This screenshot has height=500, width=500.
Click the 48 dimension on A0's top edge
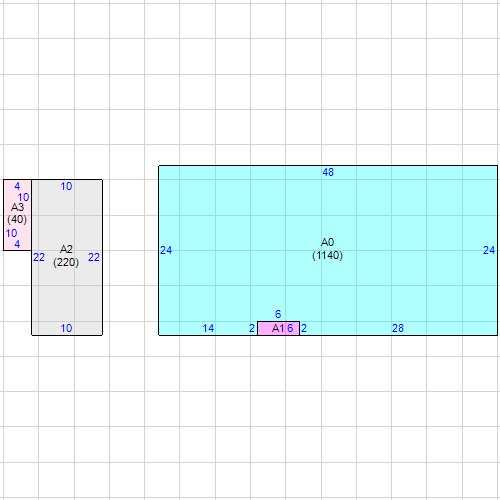[x=328, y=172]
